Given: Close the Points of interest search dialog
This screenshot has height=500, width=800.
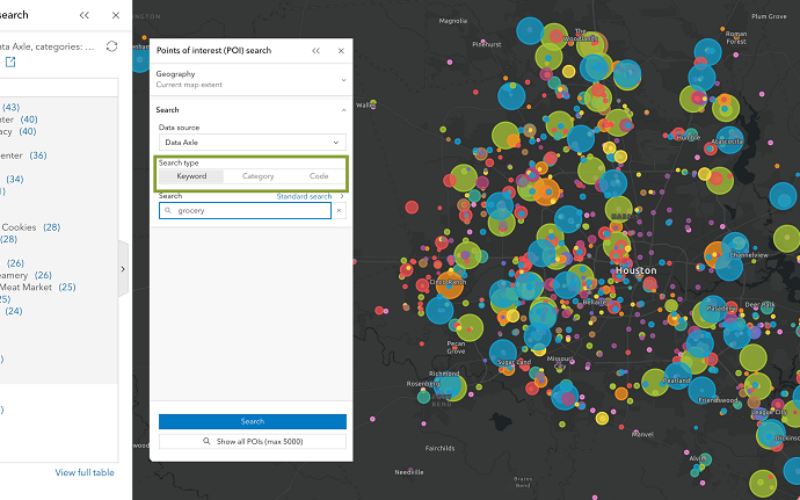Looking at the screenshot, I should tap(341, 51).
